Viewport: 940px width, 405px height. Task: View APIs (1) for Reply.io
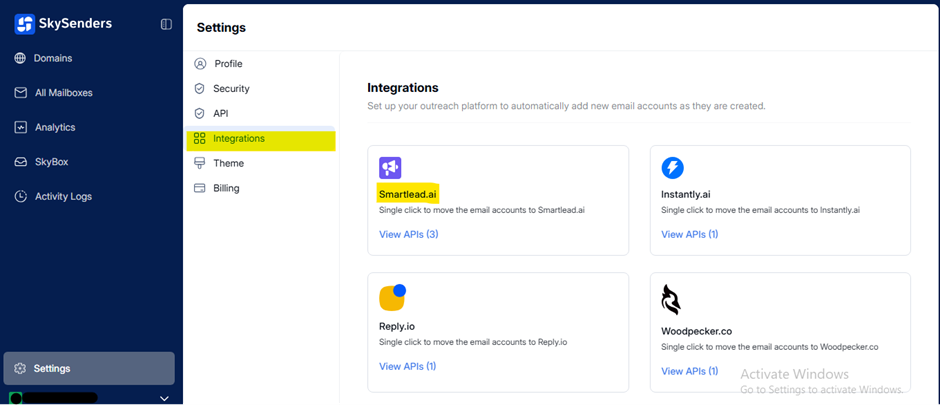pyautogui.click(x=408, y=366)
